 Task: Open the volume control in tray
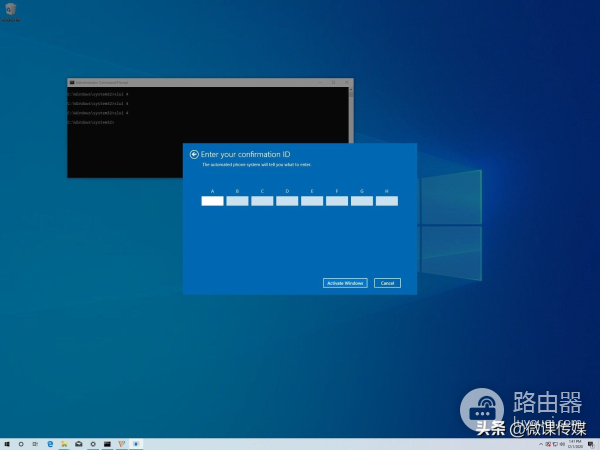tap(562, 443)
